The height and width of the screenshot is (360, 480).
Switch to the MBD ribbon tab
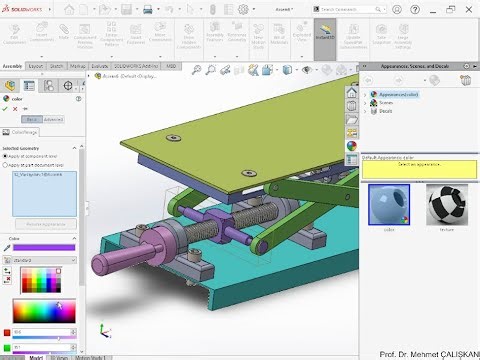171,66
